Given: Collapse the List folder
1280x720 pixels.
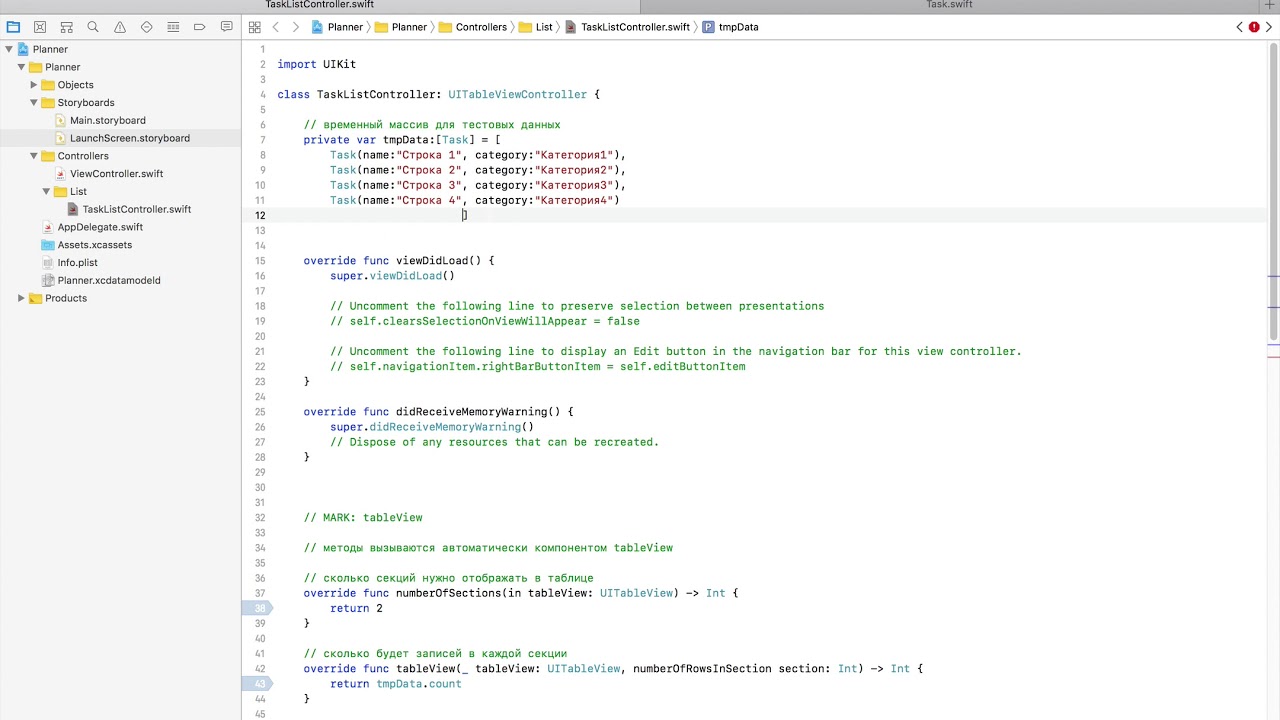Looking at the screenshot, I should coord(46,191).
